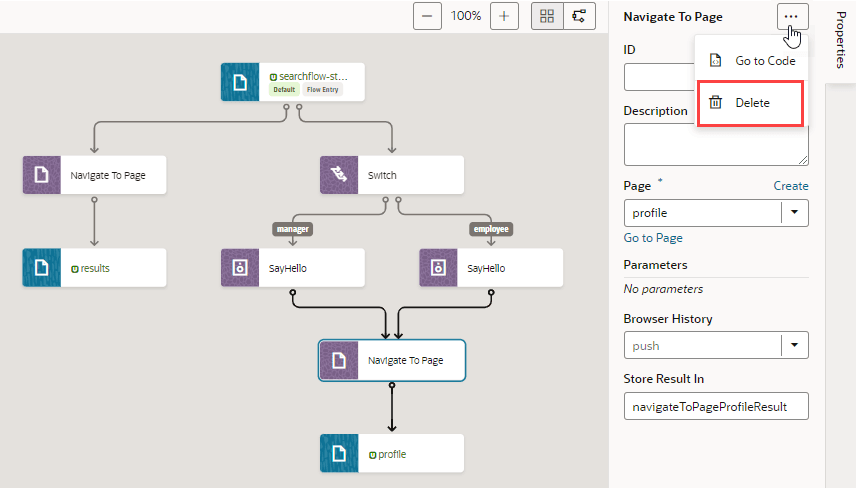
Task: Click the No parameters text
Action: pyautogui.click(x=663, y=289)
